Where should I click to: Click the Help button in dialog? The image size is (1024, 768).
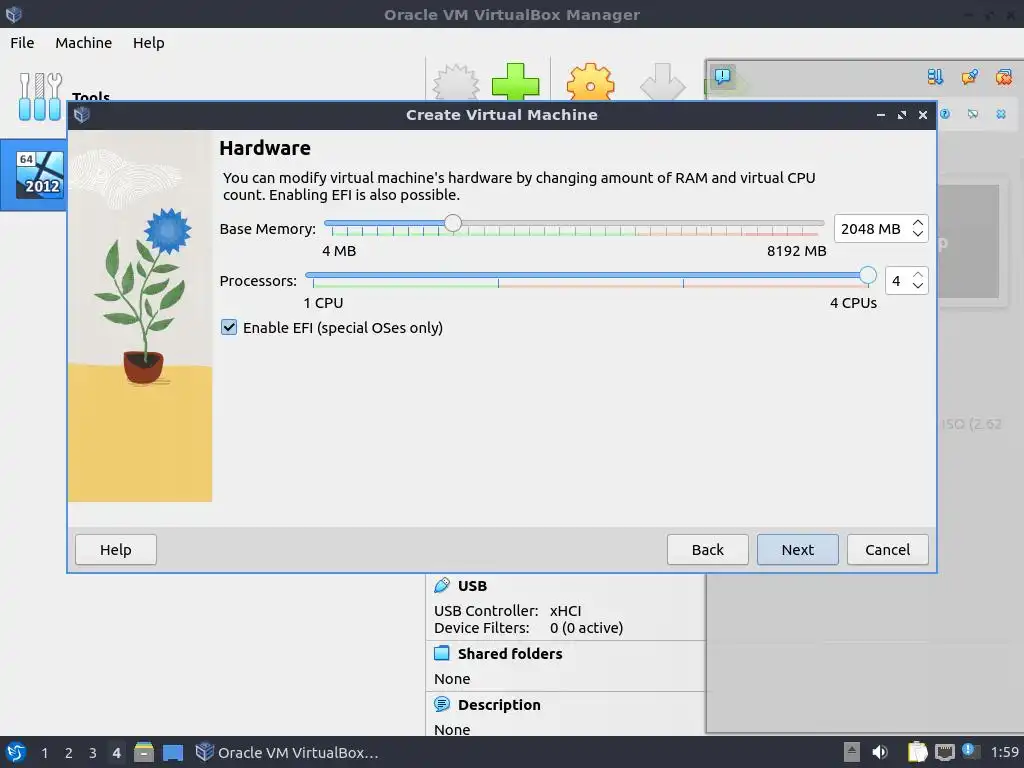click(116, 549)
